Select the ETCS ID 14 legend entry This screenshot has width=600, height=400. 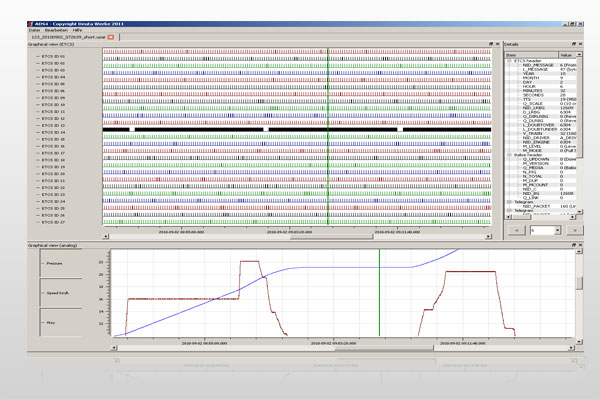51,132
